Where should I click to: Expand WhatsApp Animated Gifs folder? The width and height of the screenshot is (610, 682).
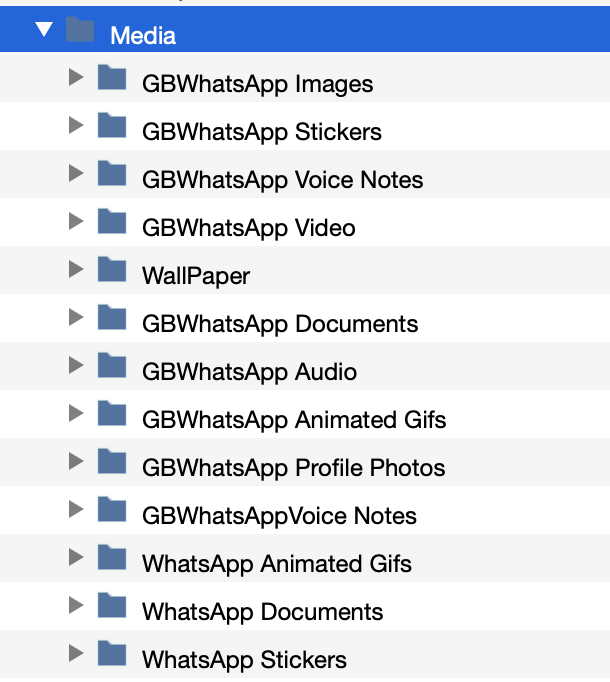pos(76,557)
